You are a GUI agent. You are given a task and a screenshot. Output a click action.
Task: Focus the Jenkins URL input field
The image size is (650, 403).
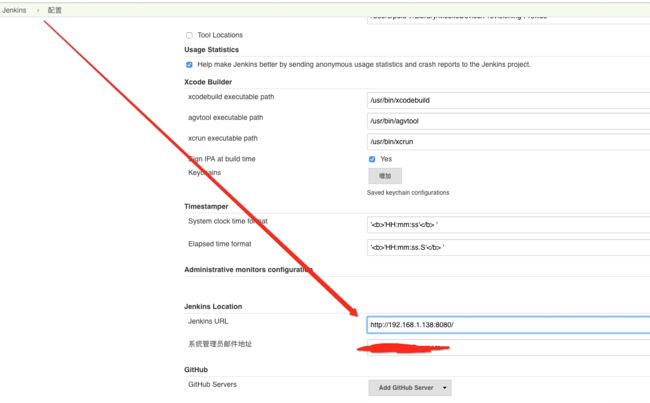coord(508,325)
